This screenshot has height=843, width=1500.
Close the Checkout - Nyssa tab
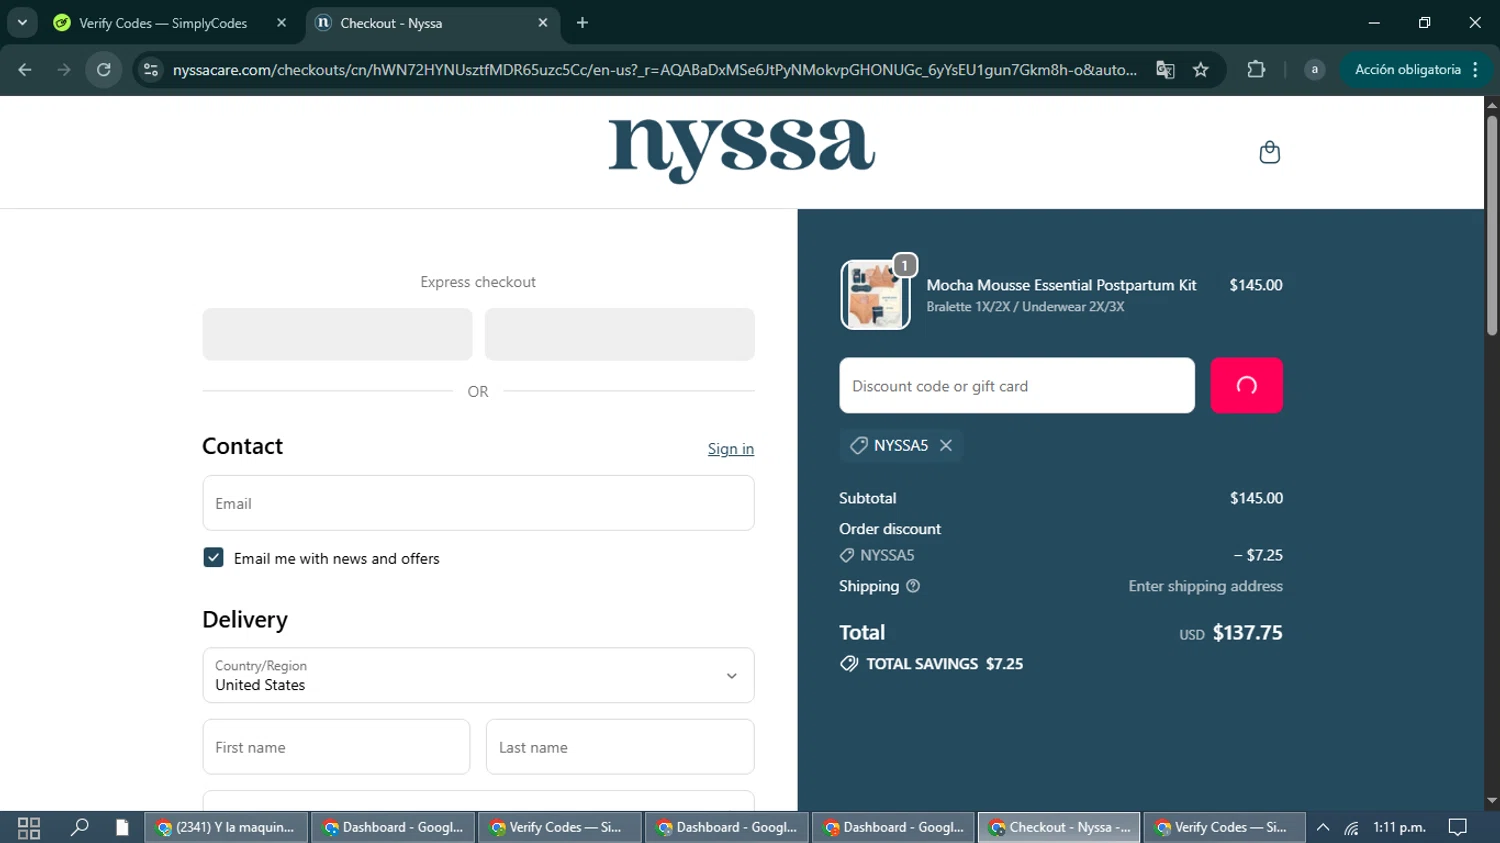coord(542,23)
